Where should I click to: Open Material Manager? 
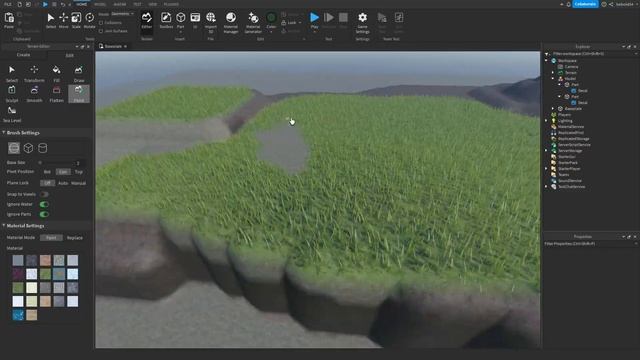[x=231, y=22]
